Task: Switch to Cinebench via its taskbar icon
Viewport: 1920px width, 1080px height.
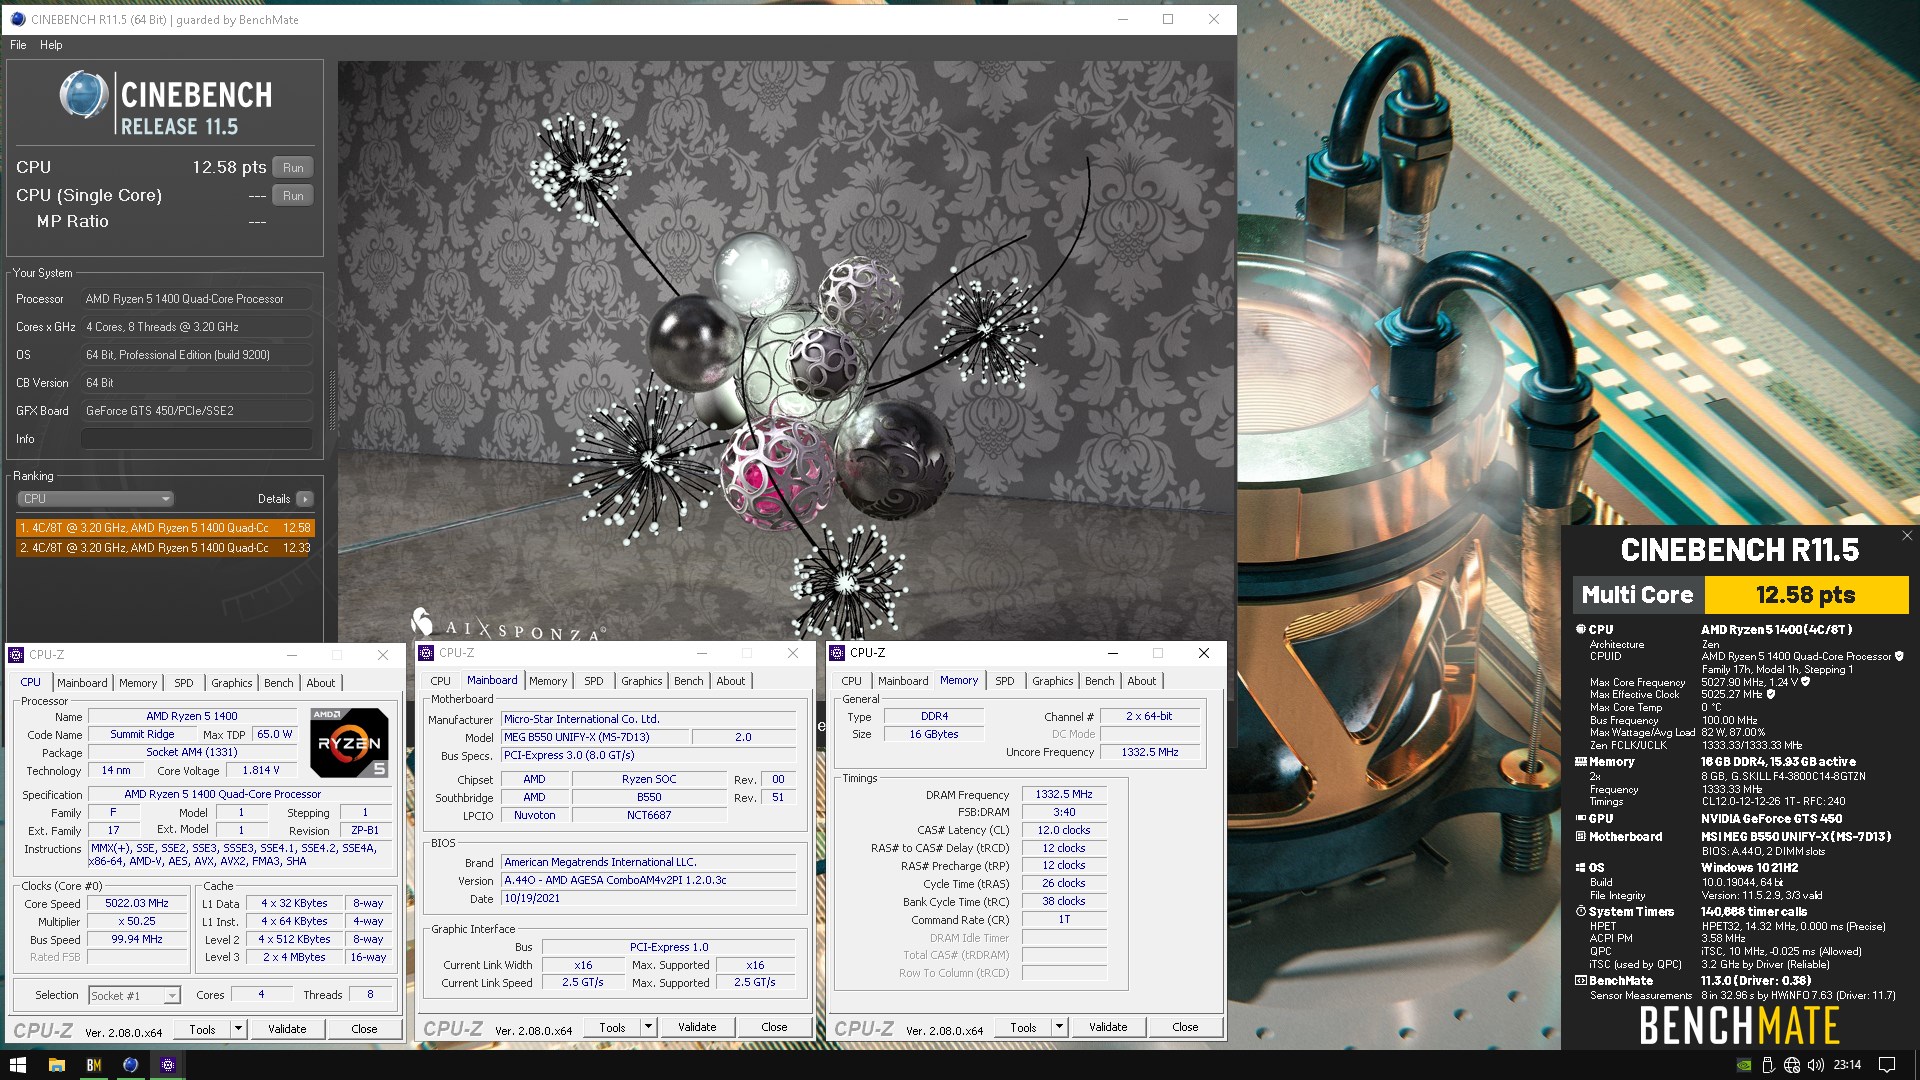Action: coord(130,1065)
